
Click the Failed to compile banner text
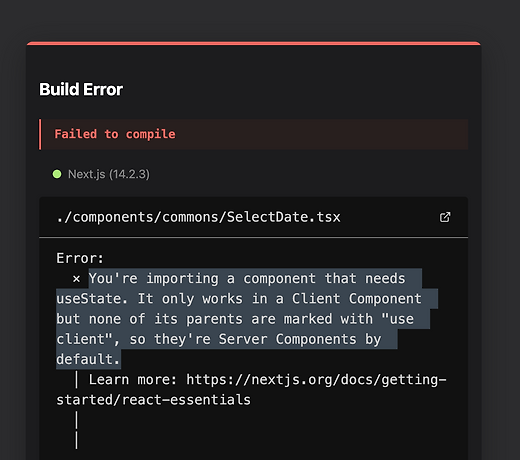pyautogui.click(x=115, y=134)
